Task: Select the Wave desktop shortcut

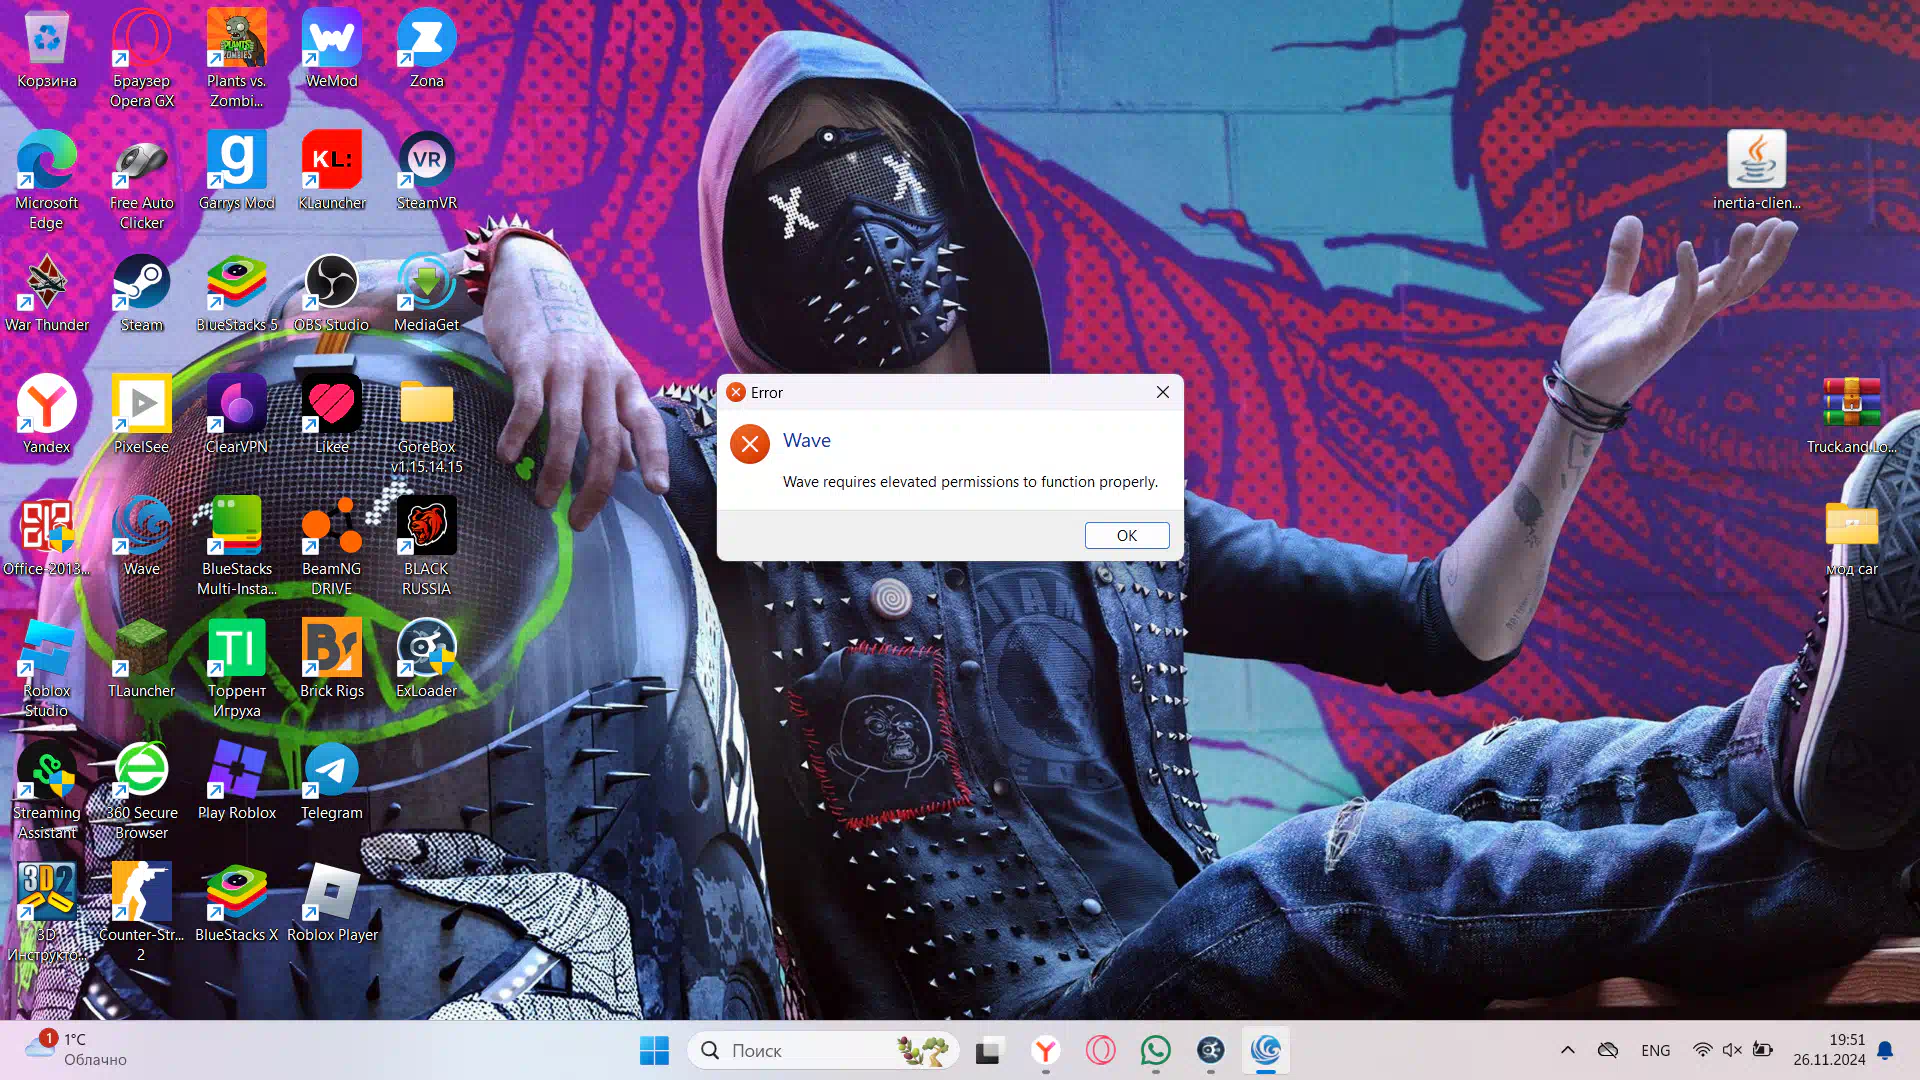Action: 142,536
